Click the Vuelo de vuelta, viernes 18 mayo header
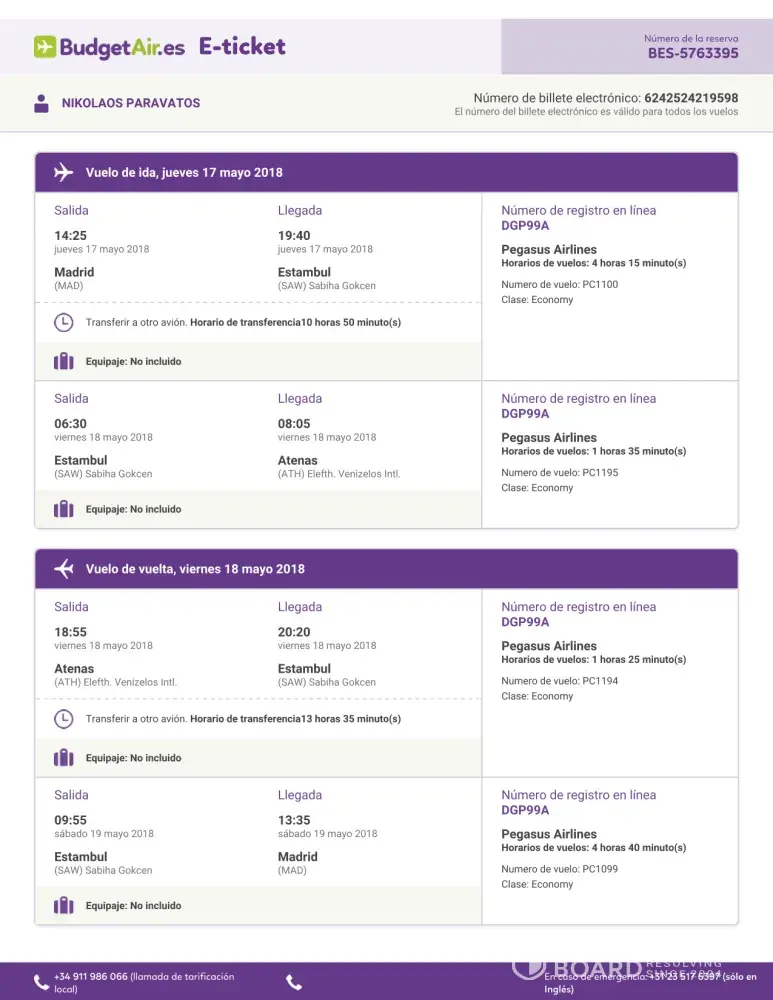Screen dimensions: 773x1000 point(195,569)
